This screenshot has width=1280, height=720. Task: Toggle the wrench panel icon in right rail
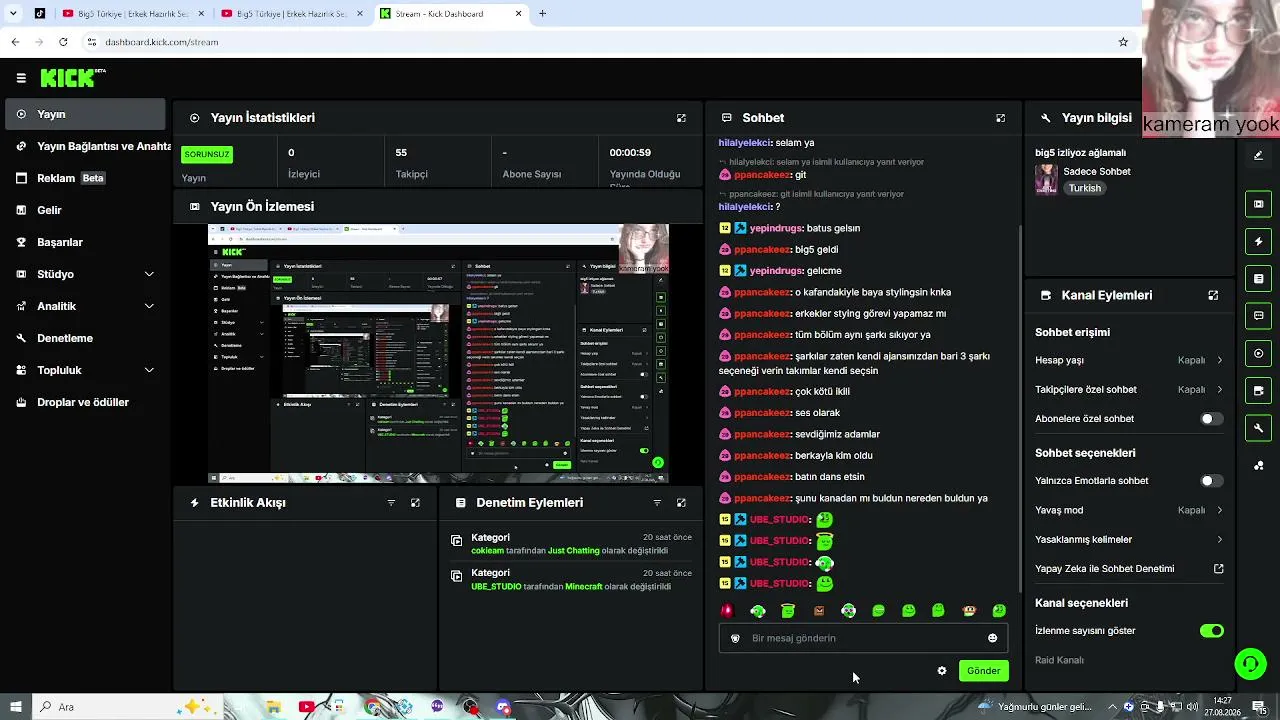tap(1258, 428)
